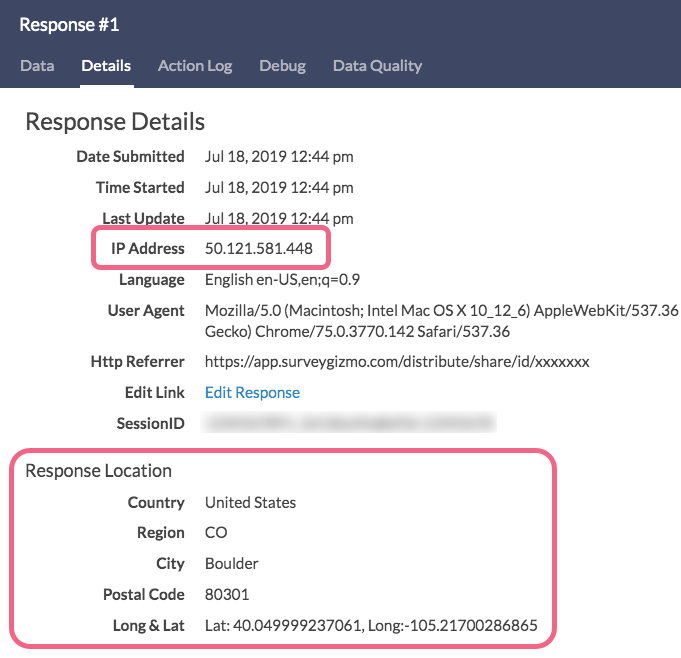The image size is (681, 658).
Task: Click the Postal Code label
Action: [144, 595]
